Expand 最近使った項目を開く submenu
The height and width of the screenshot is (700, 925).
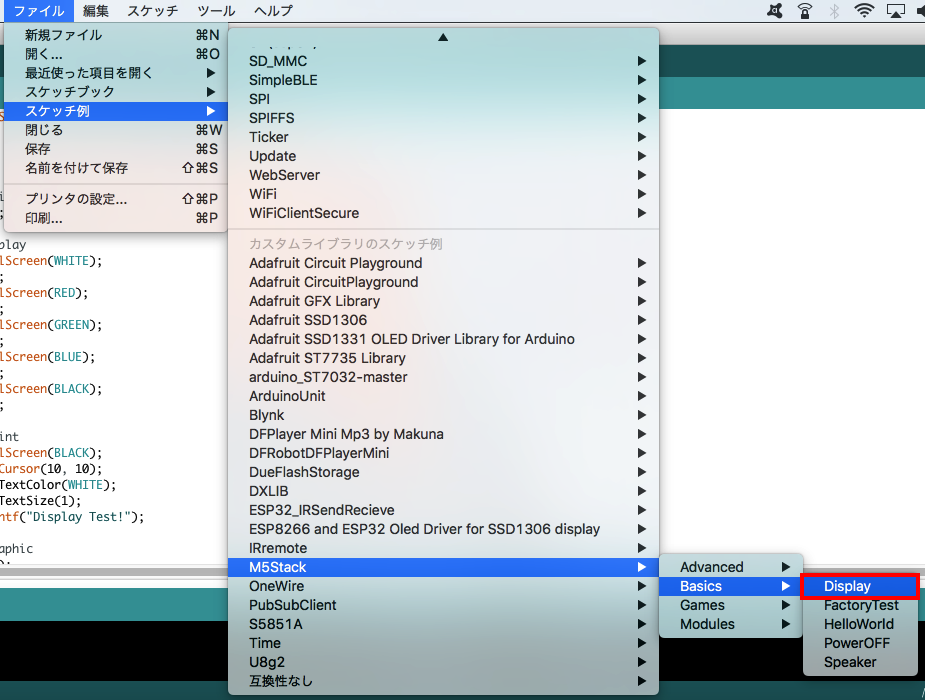116,73
